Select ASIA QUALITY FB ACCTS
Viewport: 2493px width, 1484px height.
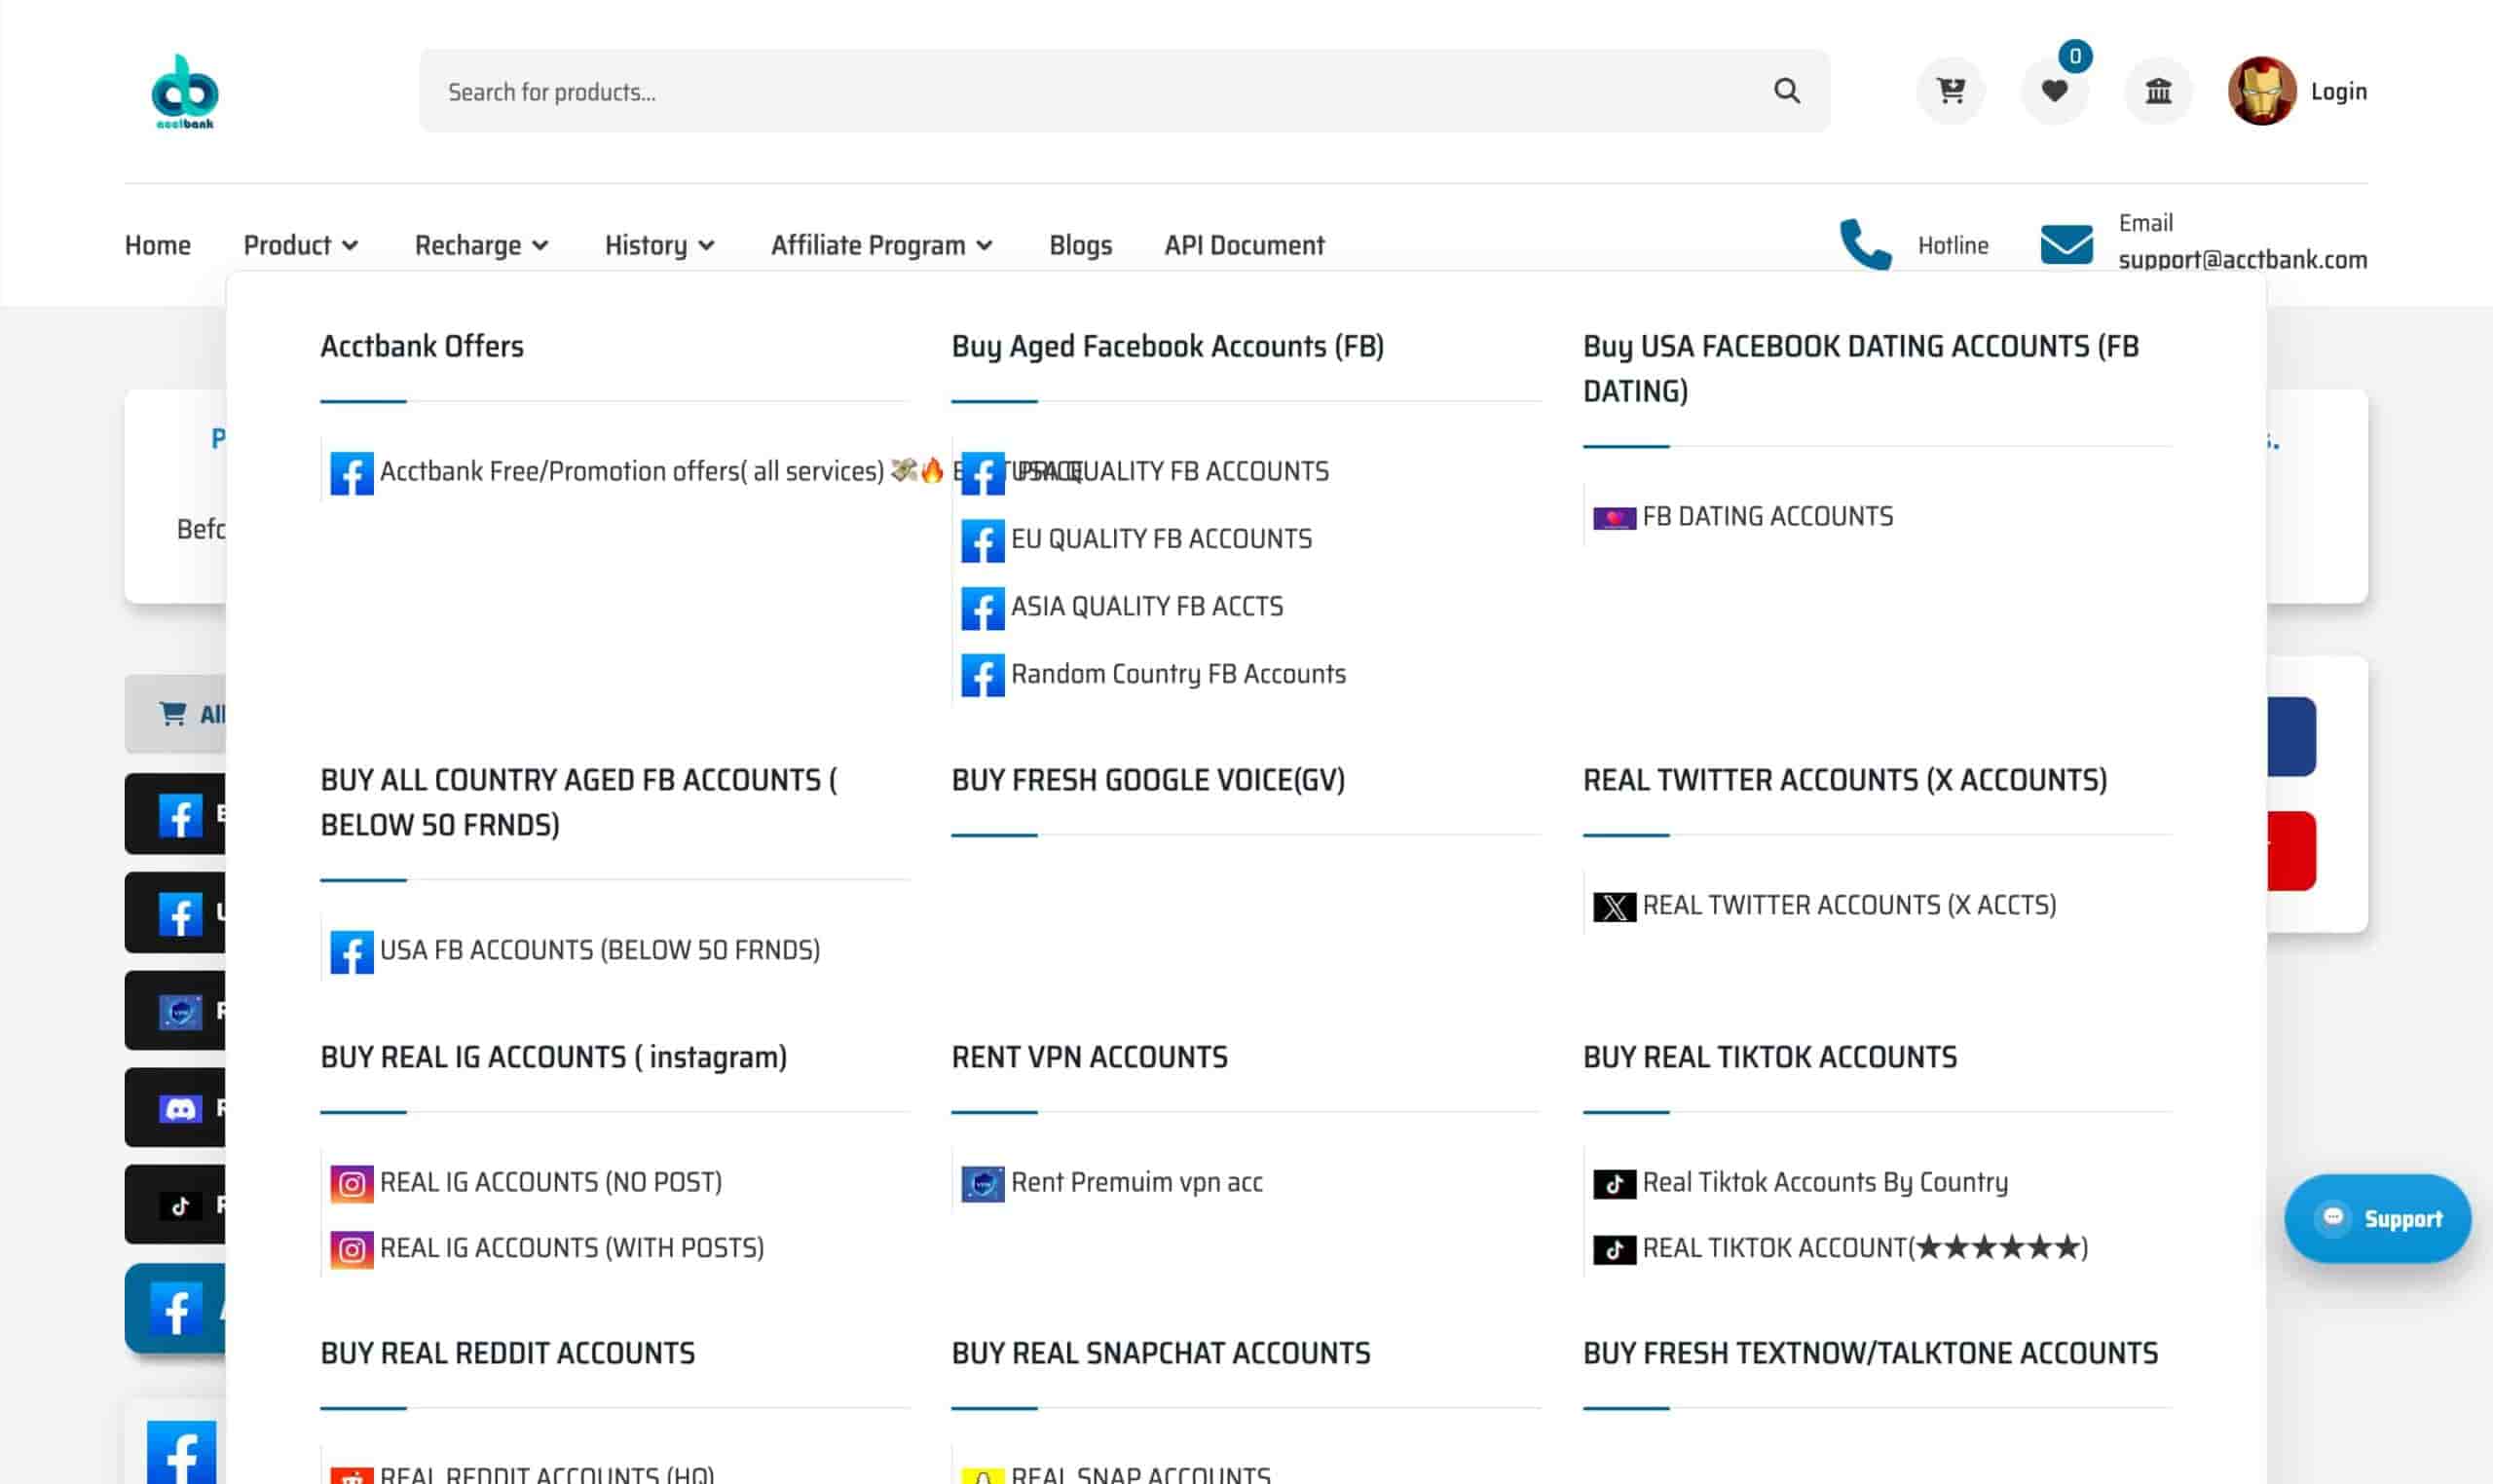(1147, 606)
